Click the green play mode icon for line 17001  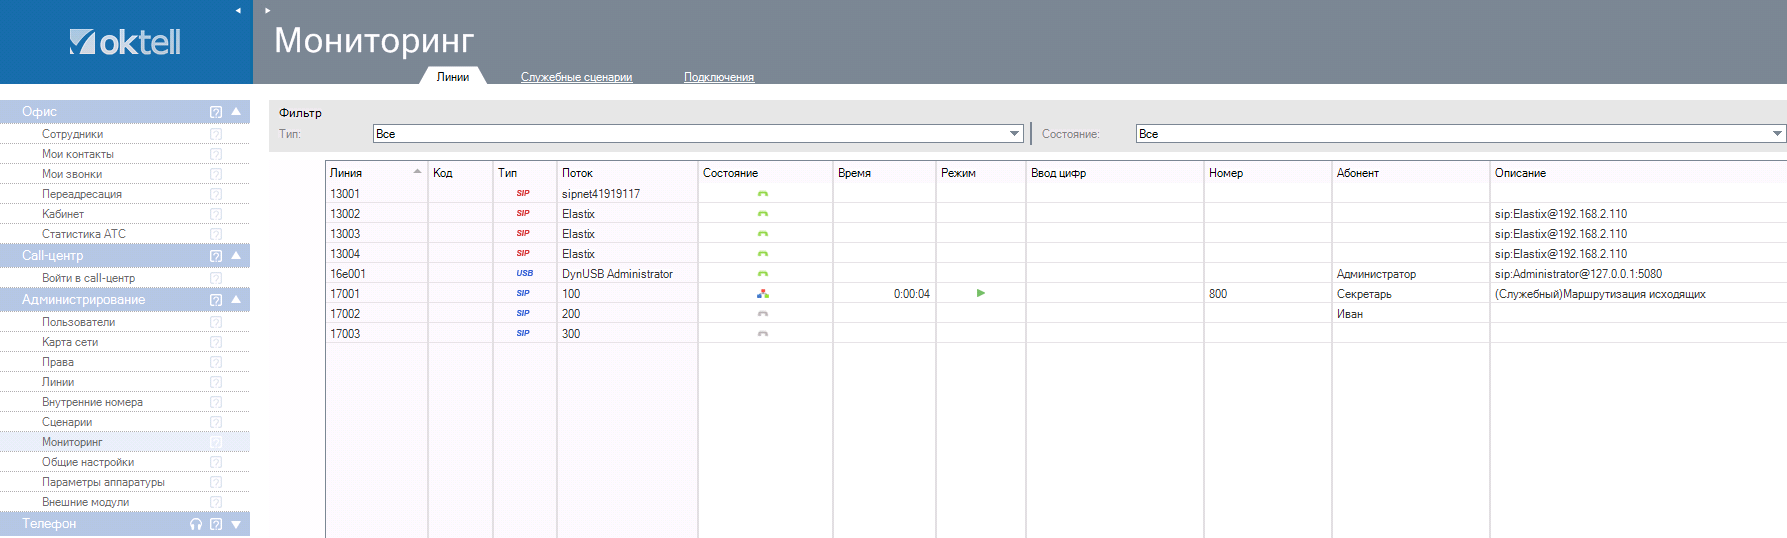coord(981,293)
